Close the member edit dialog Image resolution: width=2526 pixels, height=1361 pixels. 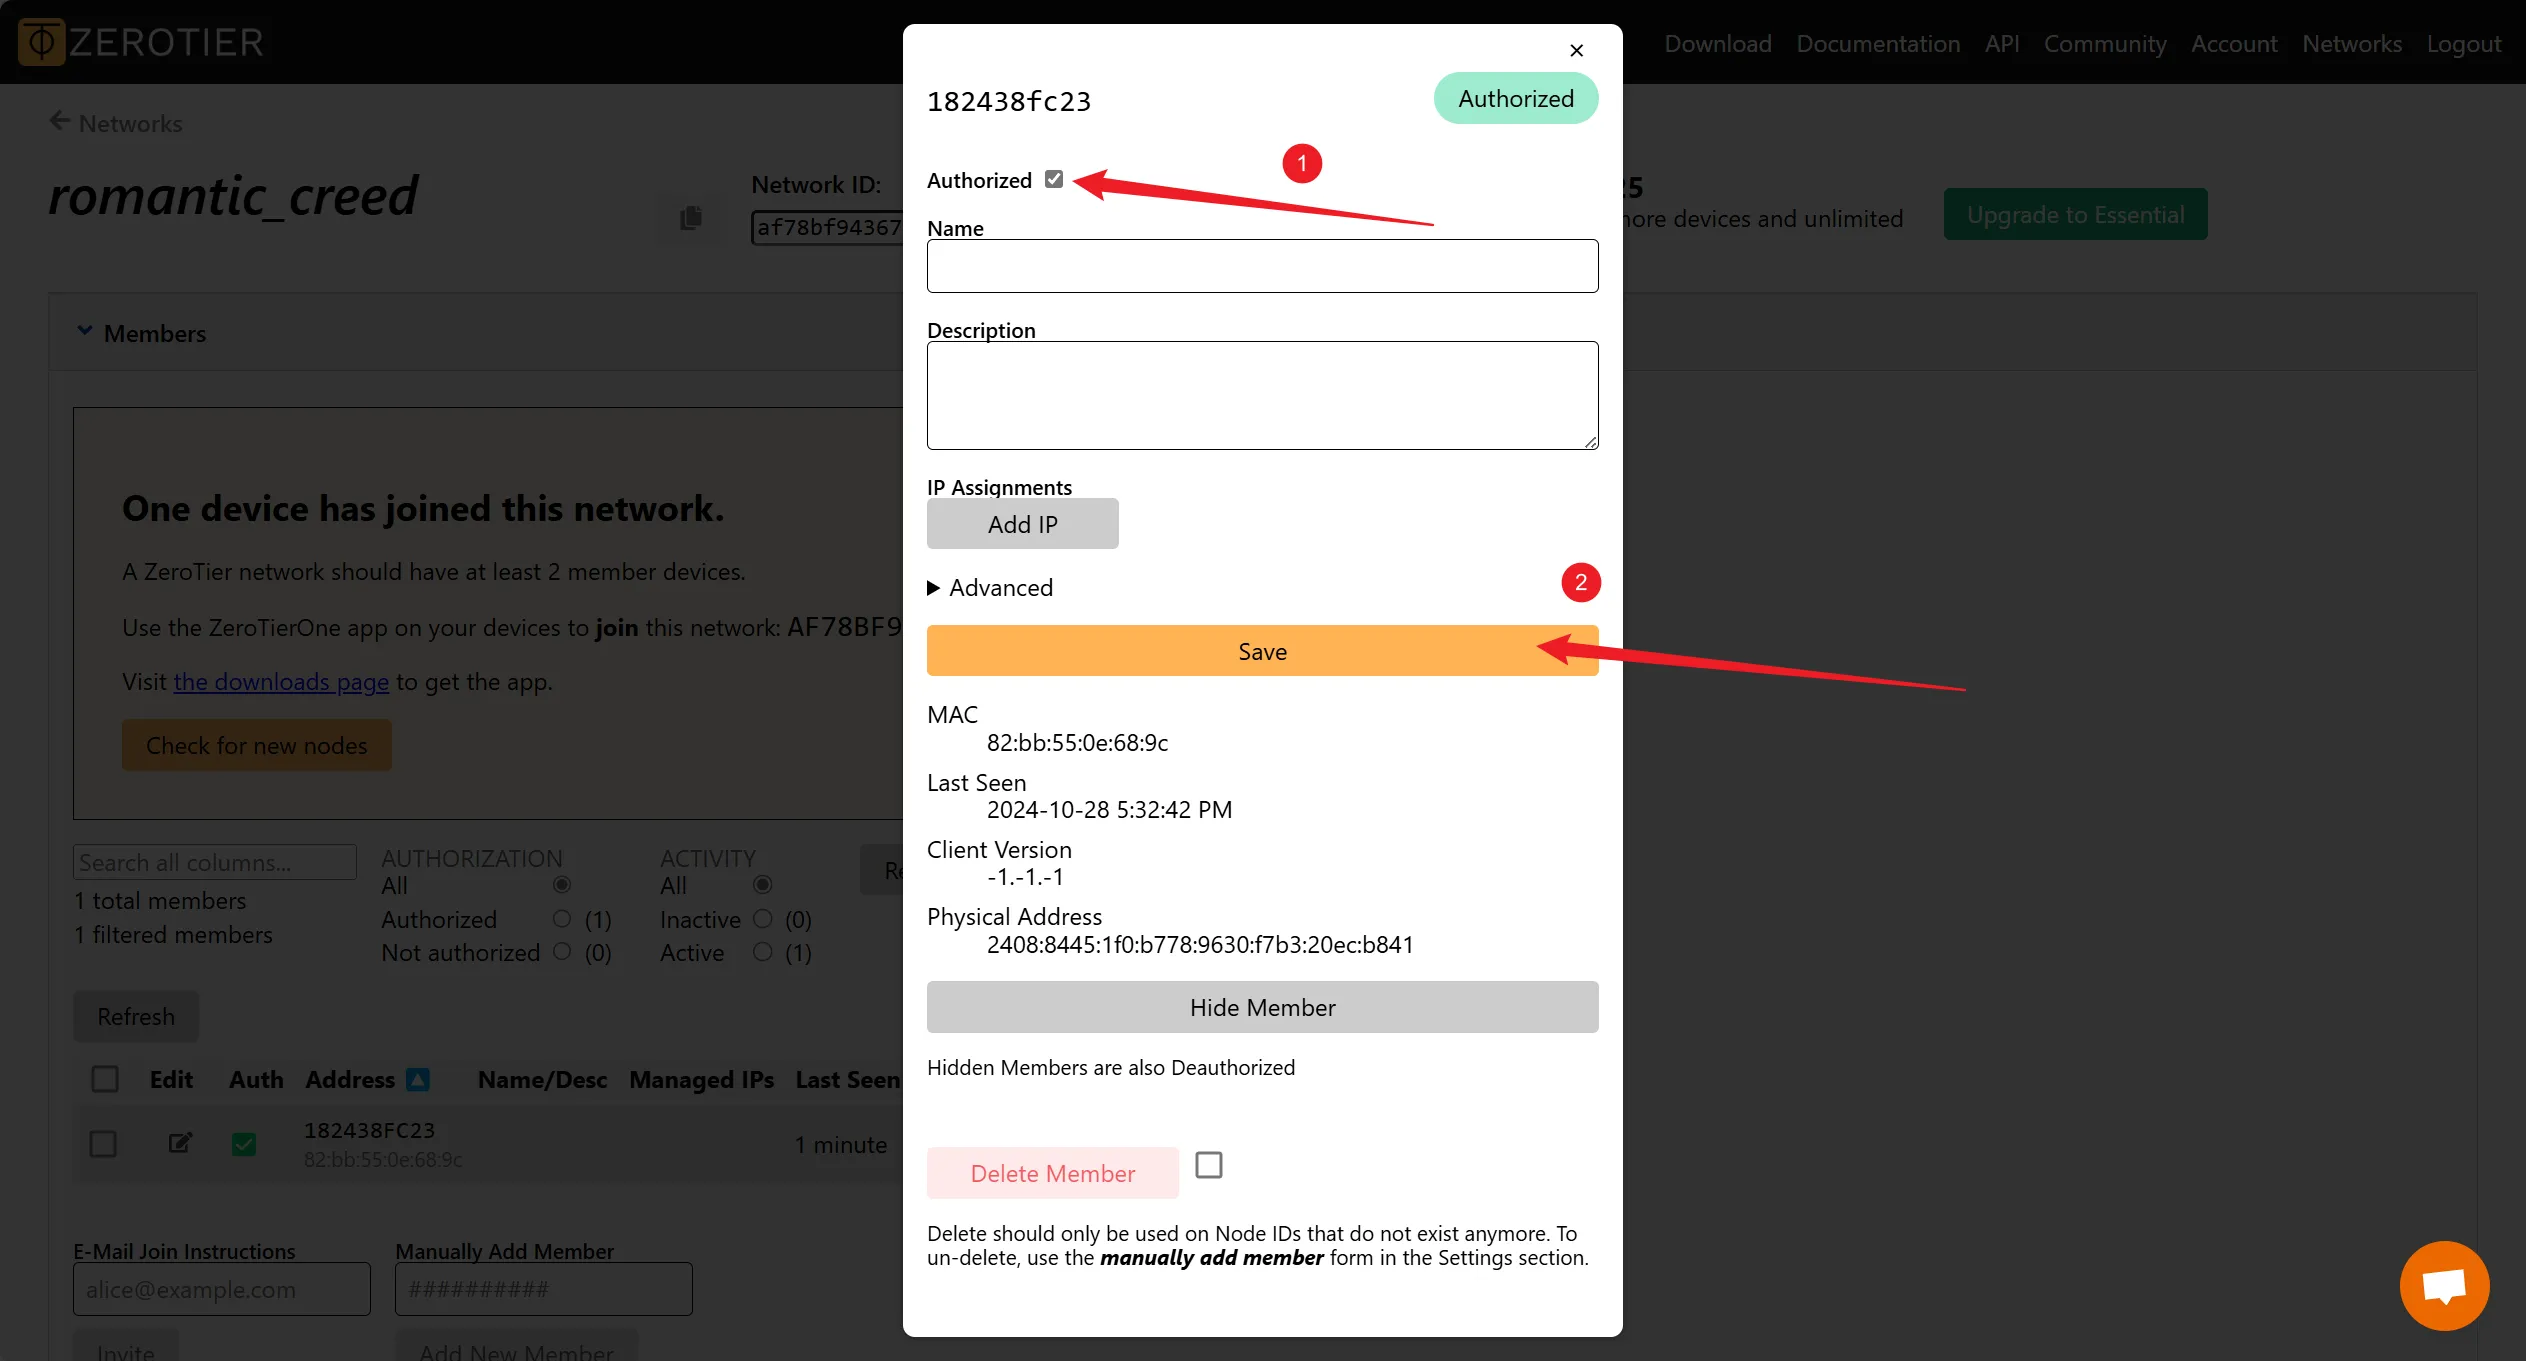tap(1576, 50)
